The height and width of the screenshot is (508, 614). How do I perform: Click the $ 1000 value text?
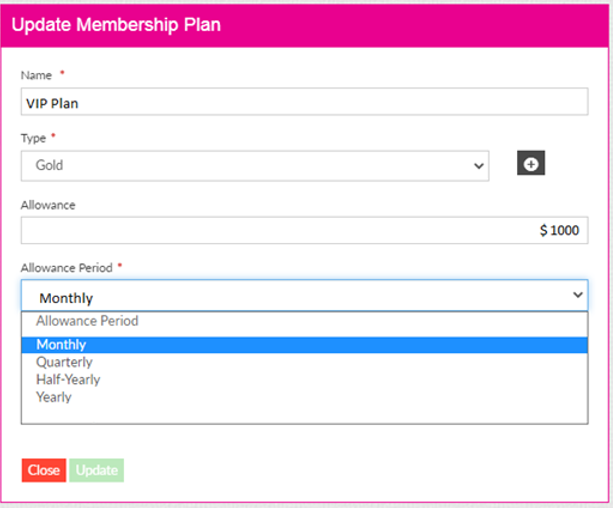point(559,231)
